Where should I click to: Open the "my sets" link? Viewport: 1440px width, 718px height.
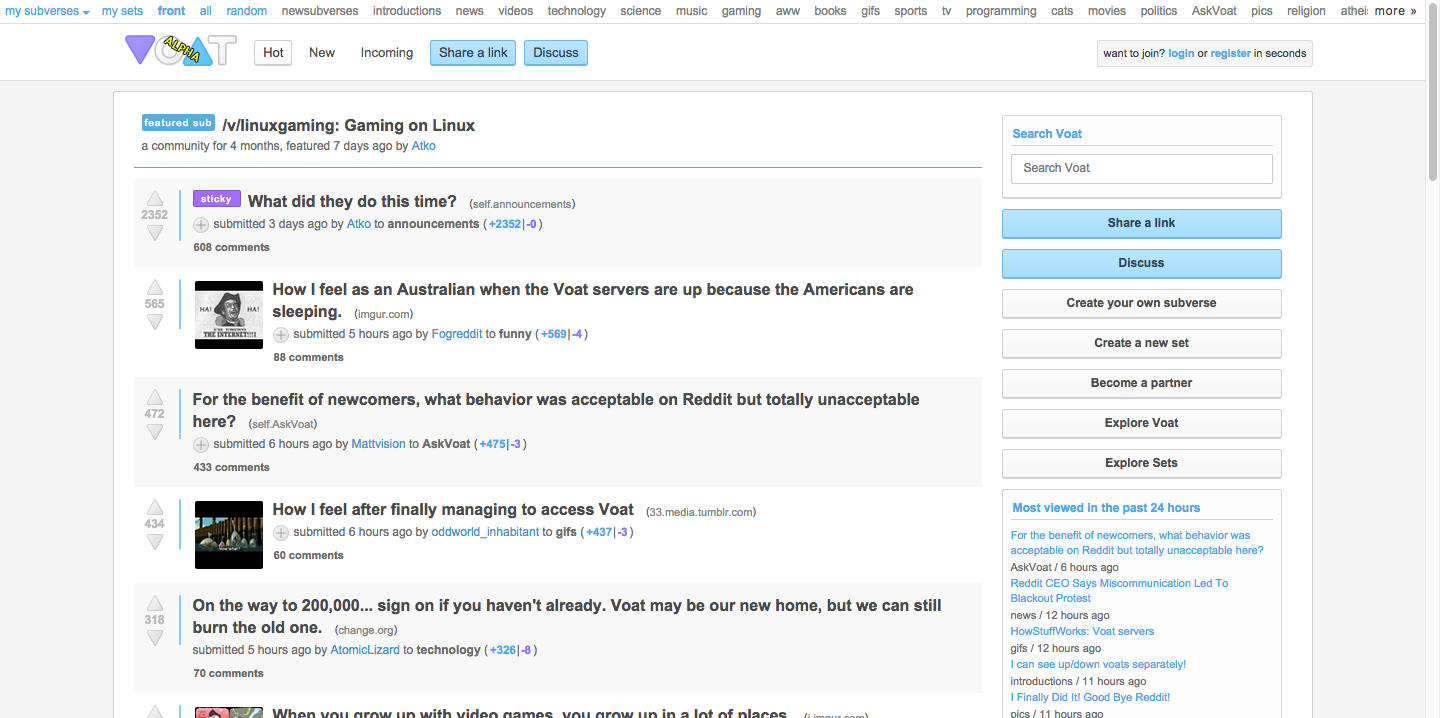point(122,11)
